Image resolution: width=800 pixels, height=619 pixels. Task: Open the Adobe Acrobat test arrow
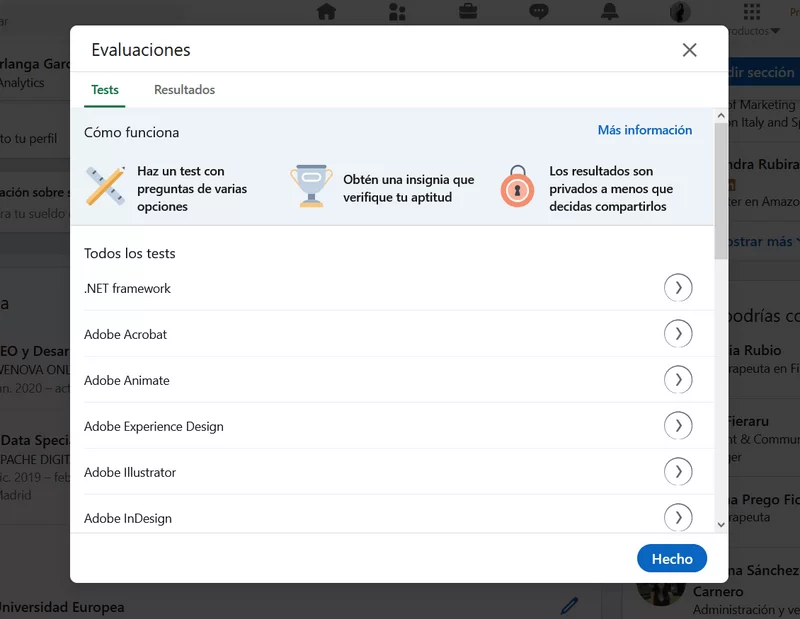point(678,334)
